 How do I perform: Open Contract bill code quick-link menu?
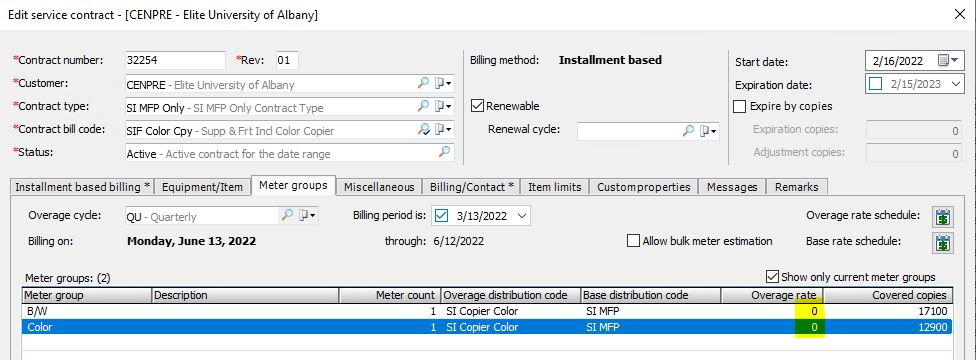[443, 130]
